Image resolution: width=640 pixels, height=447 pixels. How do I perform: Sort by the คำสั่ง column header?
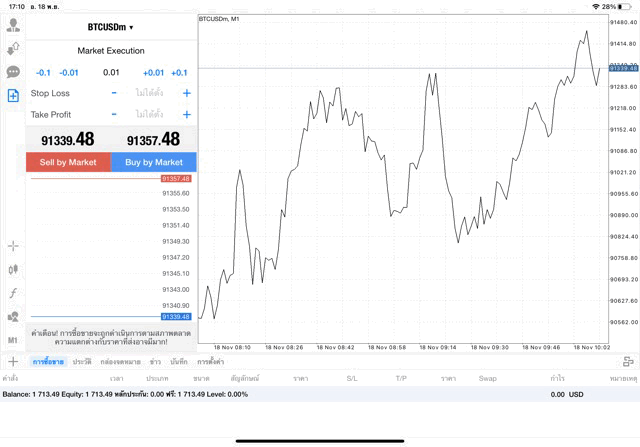pos(10,378)
